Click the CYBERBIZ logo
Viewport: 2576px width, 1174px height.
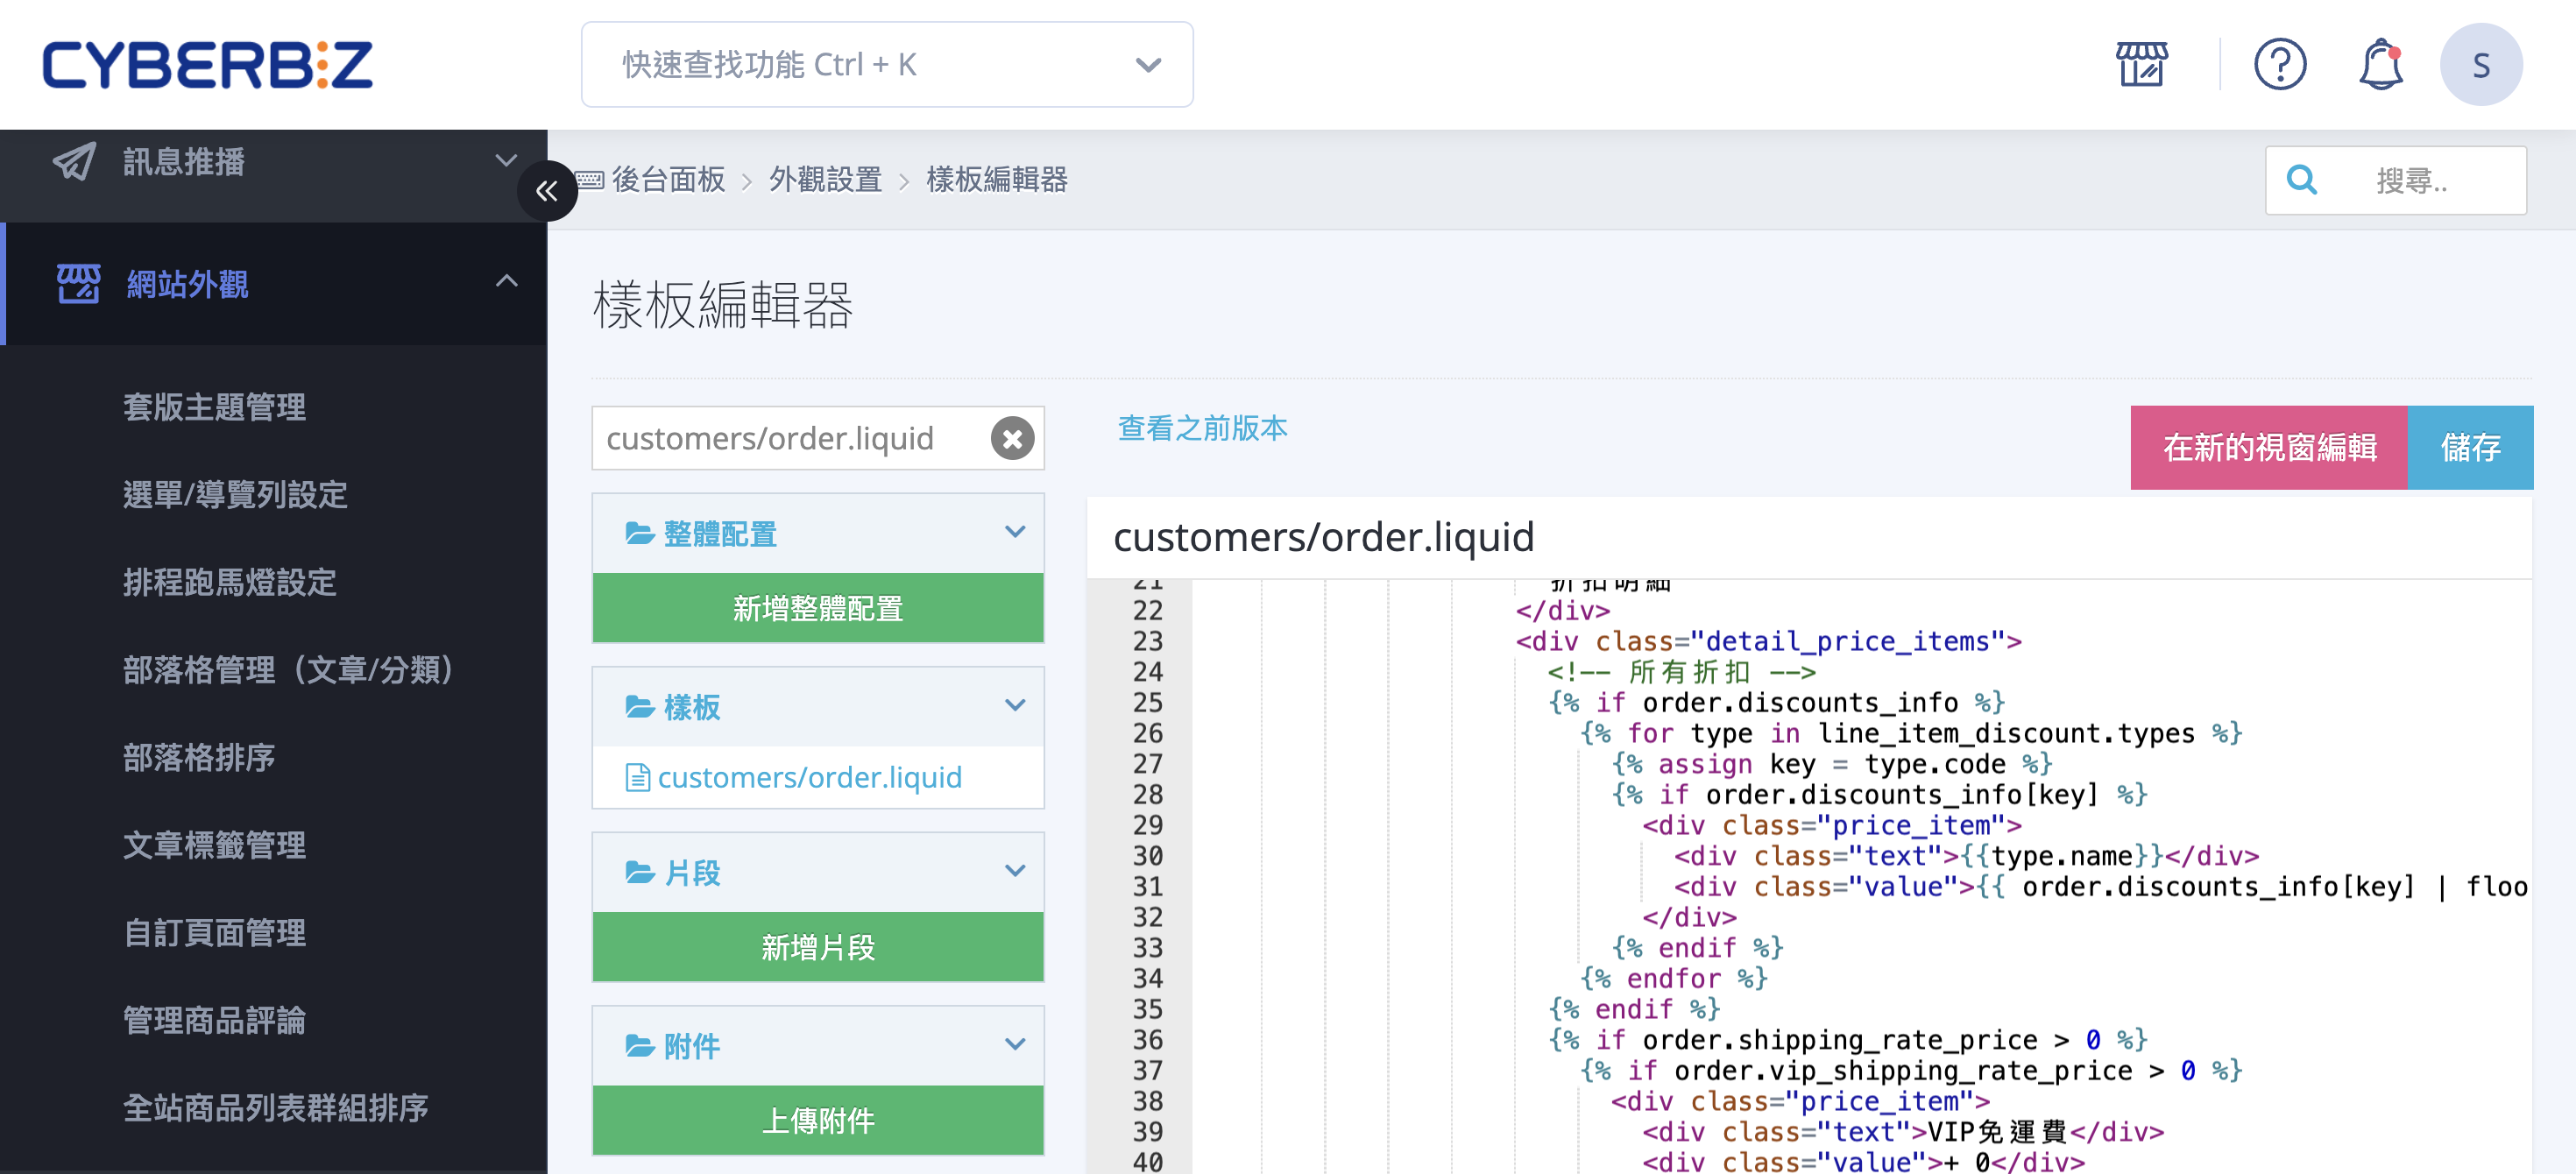point(208,65)
